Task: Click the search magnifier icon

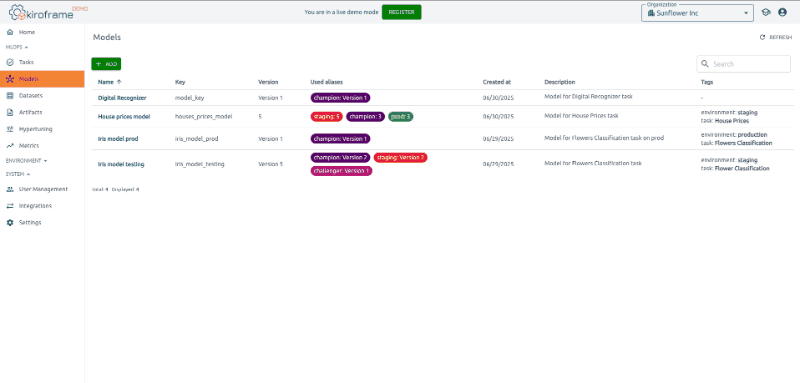Action: 705,64
